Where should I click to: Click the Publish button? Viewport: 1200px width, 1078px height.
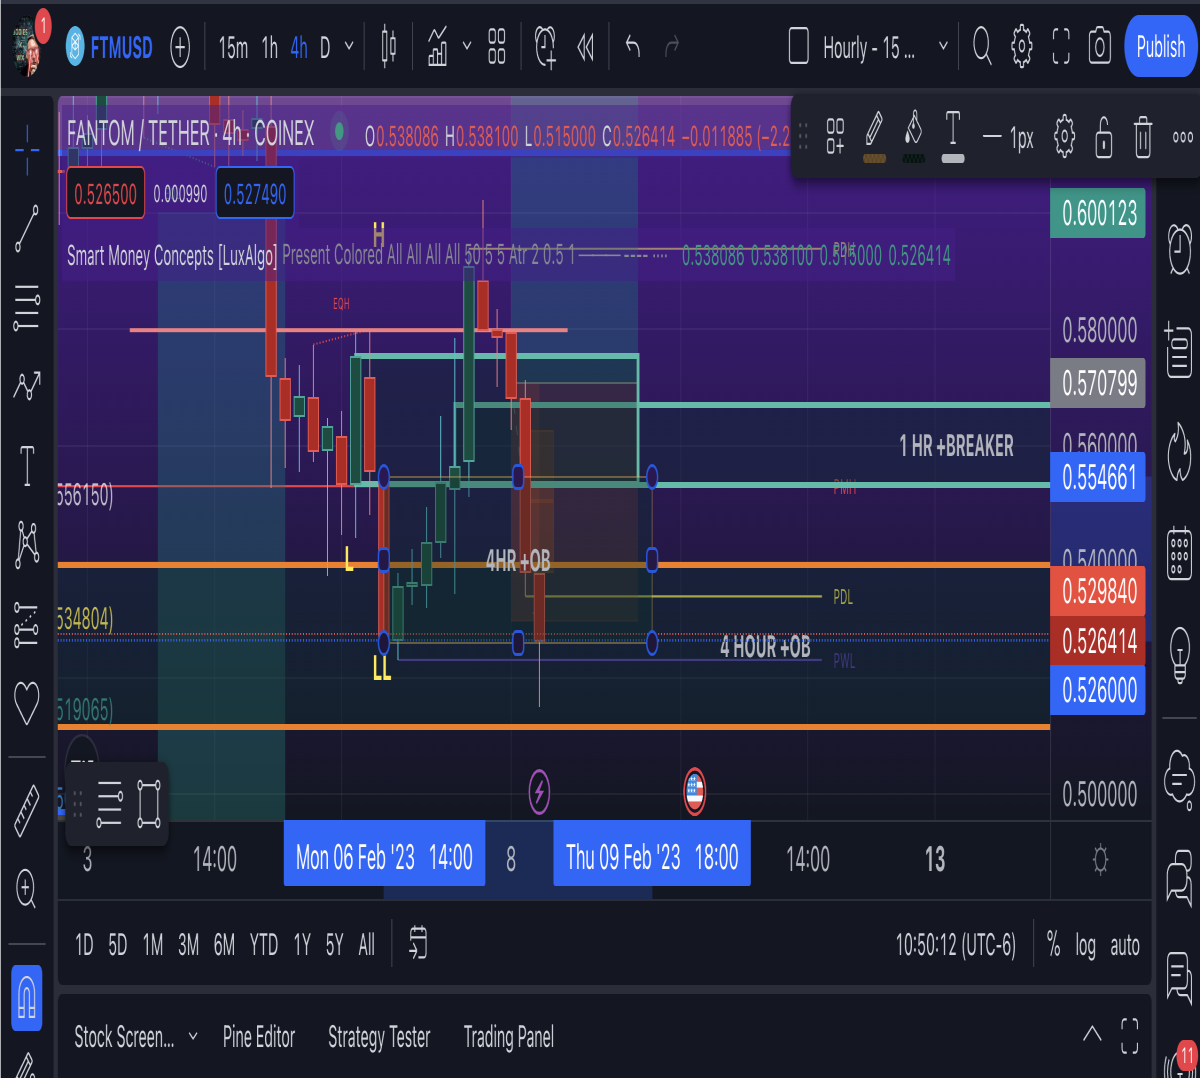click(x=1161, y=46)
